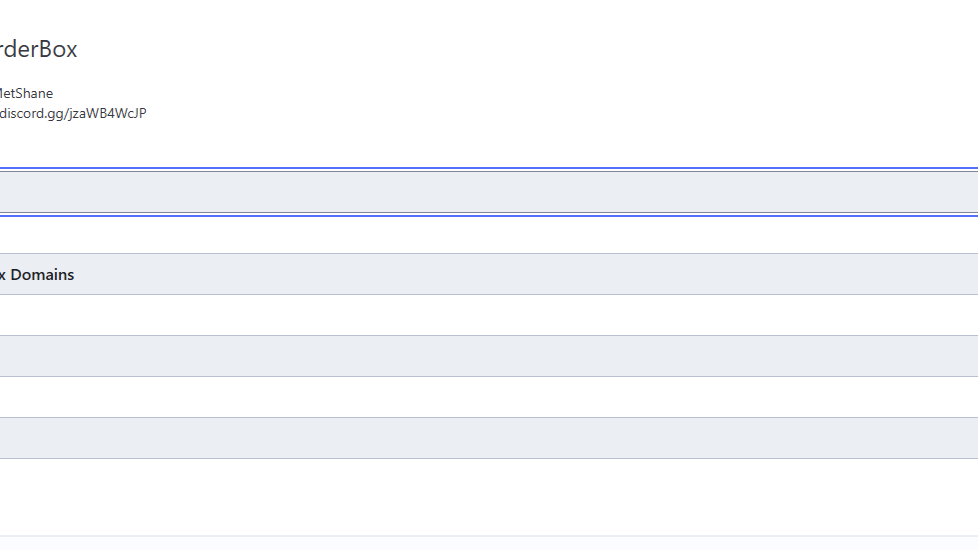Image resolution: width=978 pixels, height=550 pixels.
Task: Click the MetShane author name
Action: (27, 93)
